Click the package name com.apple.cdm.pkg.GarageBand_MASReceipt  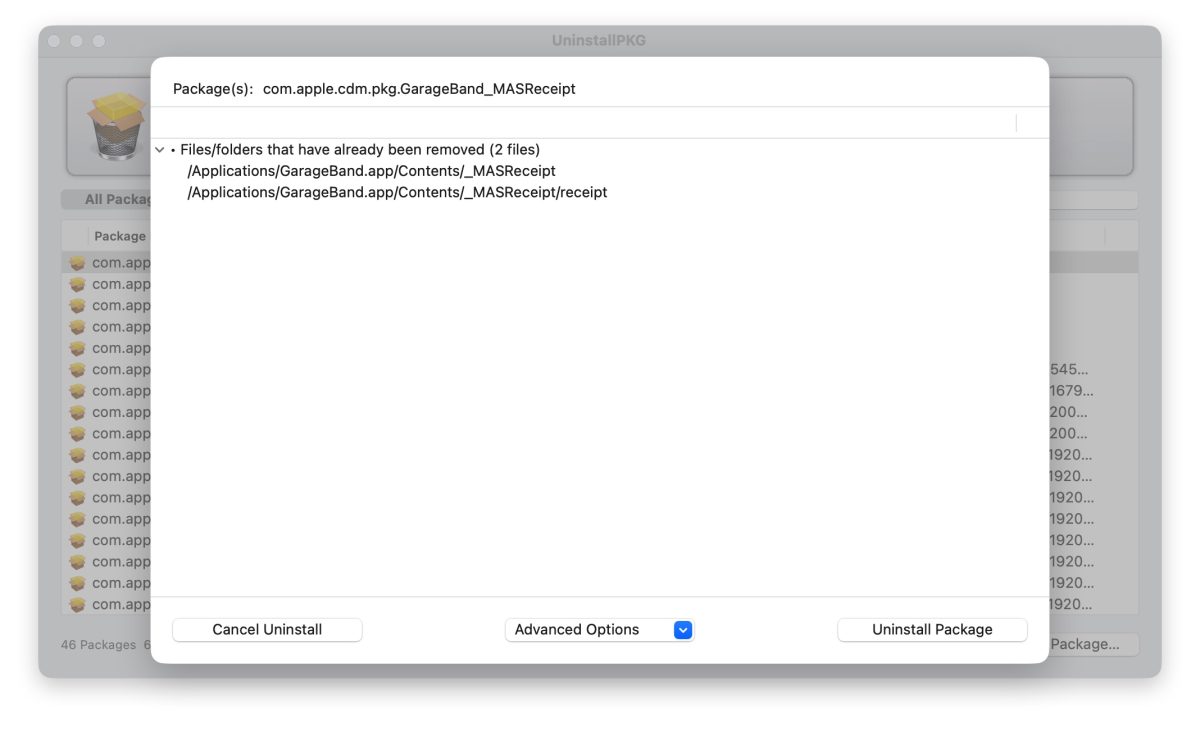(419, 89)
